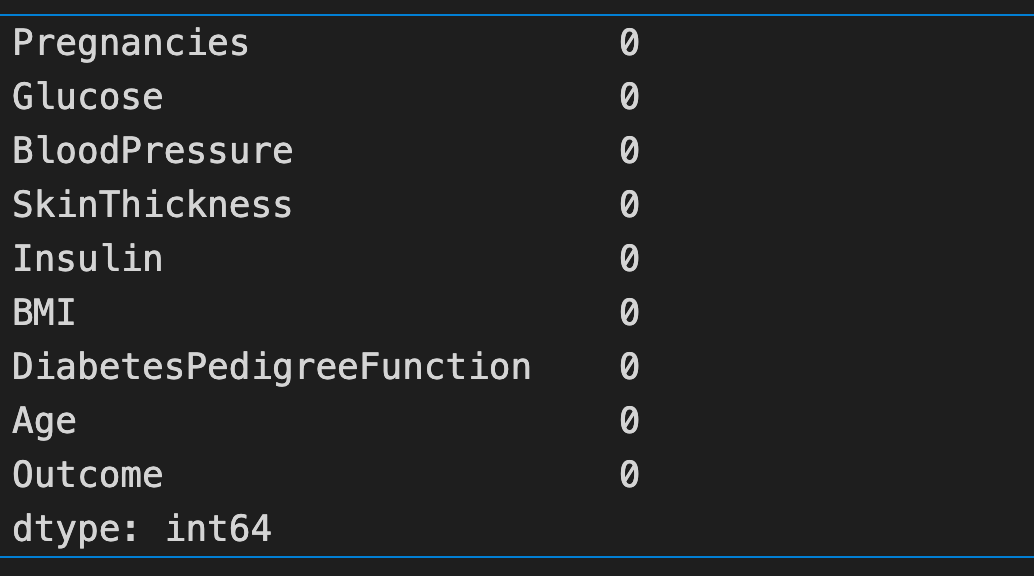Select the int64 type text
The width and height of the screenshot is (1034, 576).
(218, 529)
